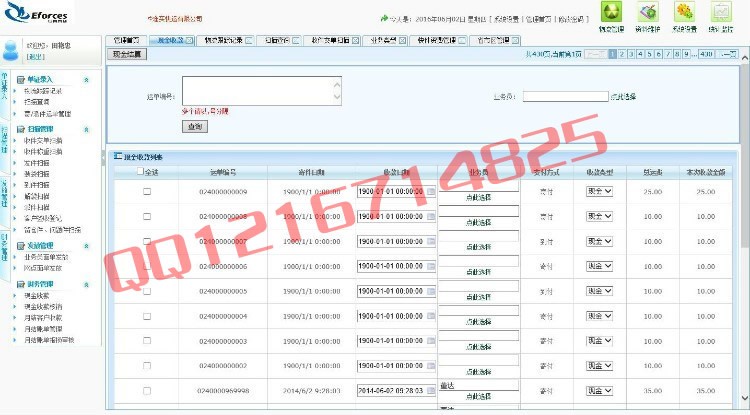Check the box for waybill 024000000004
Screen dimensions: 750x415
click(x=147, y=316)
